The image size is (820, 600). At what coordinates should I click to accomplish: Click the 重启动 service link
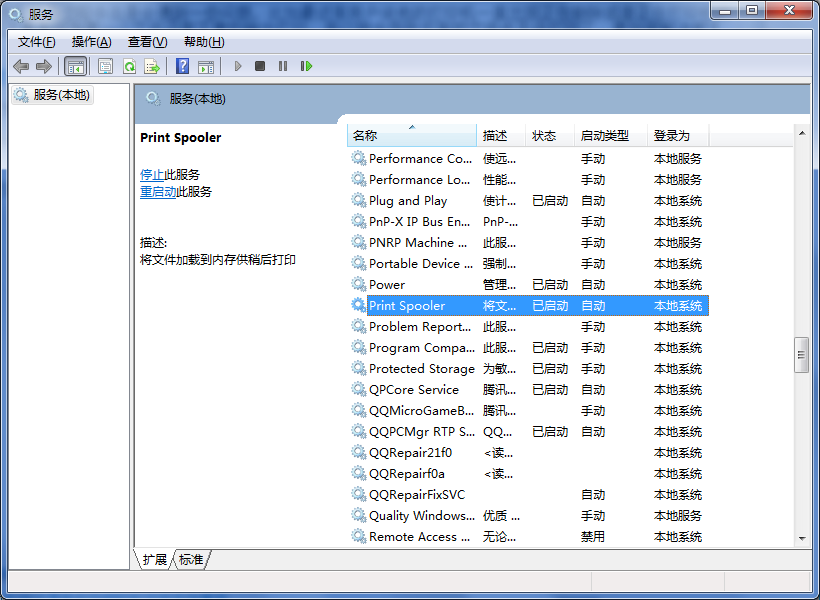click(158, 192)
